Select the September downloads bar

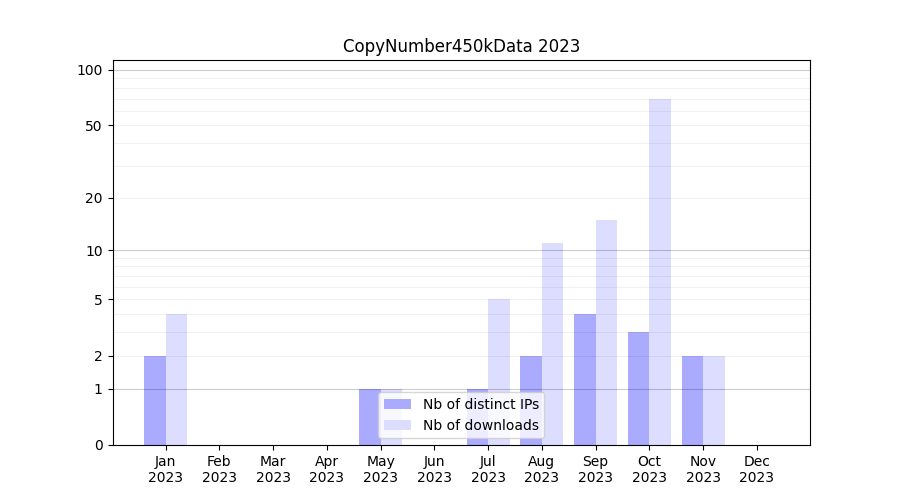point(606,332)
